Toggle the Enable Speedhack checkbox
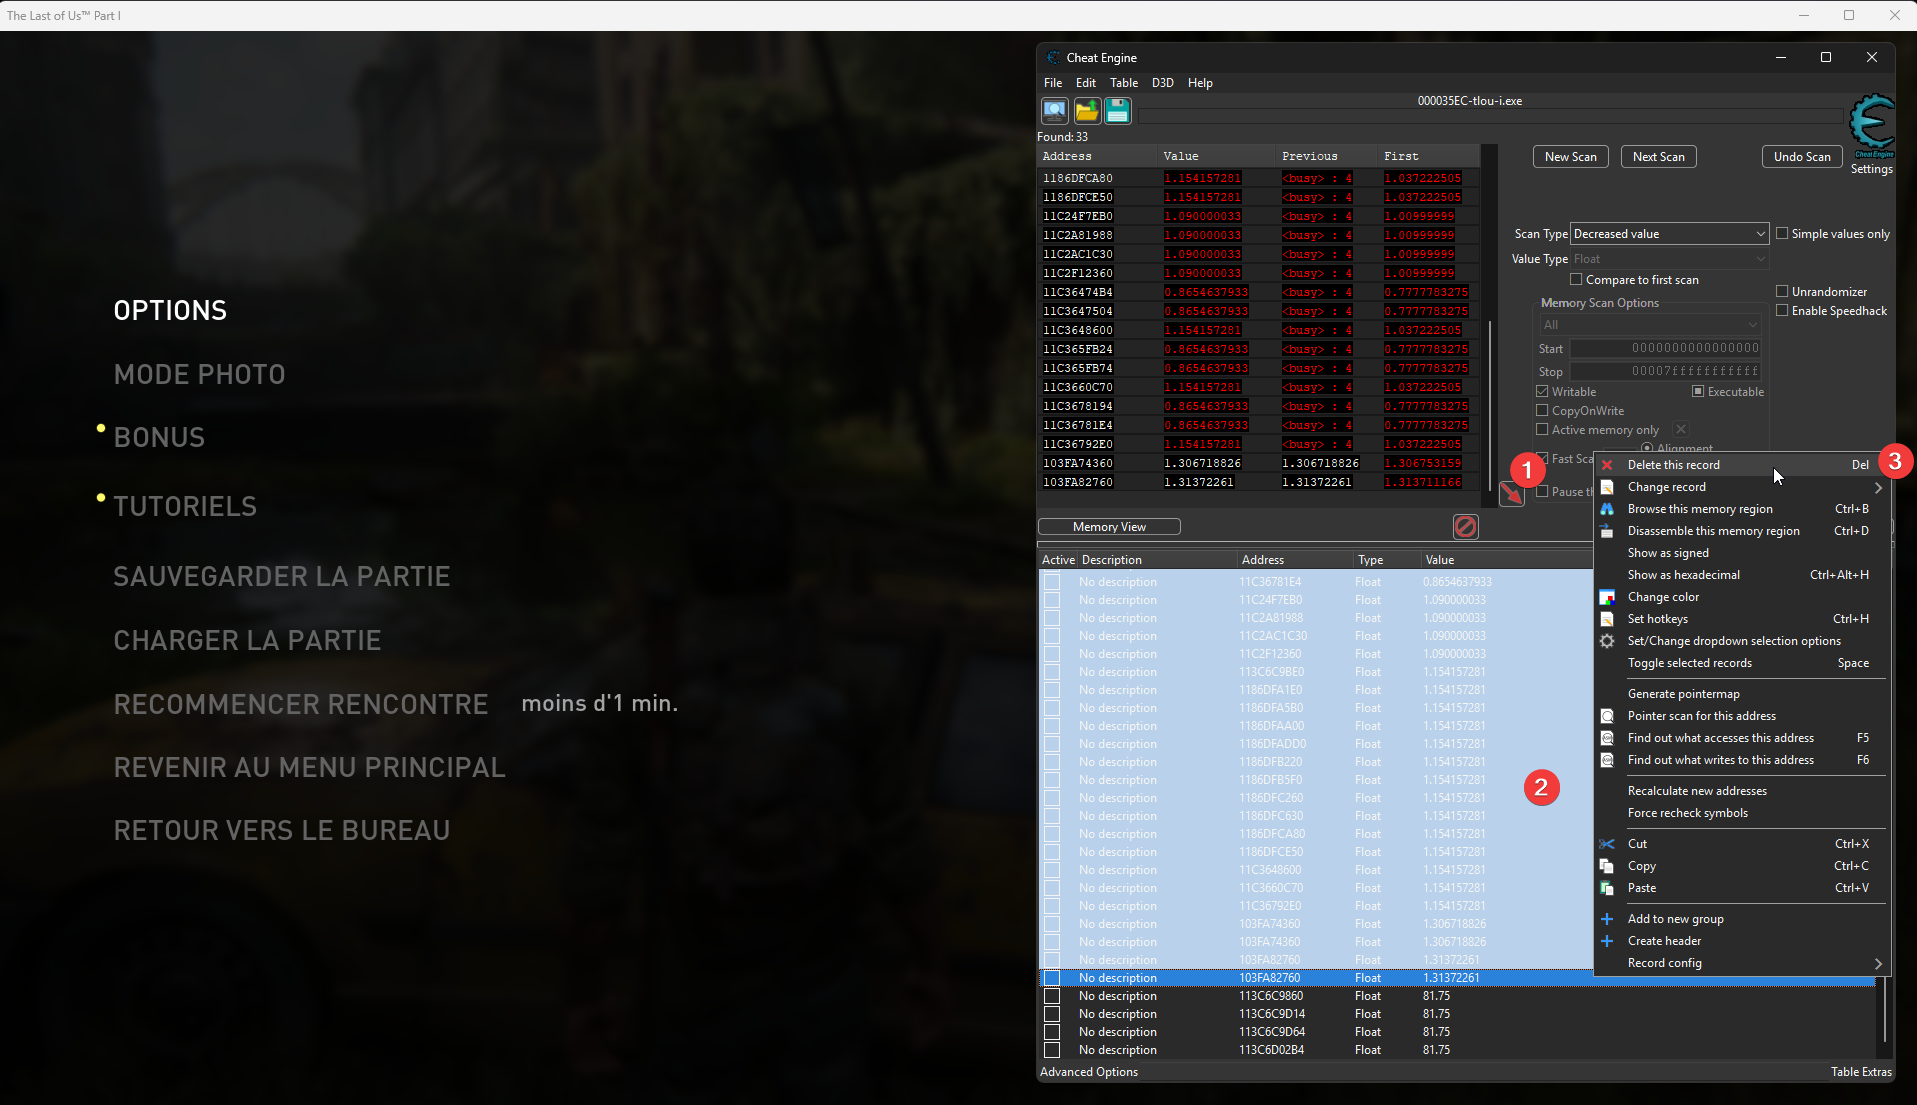This screenshot has width=1917, height=1105. click(x=1782, y=311)
